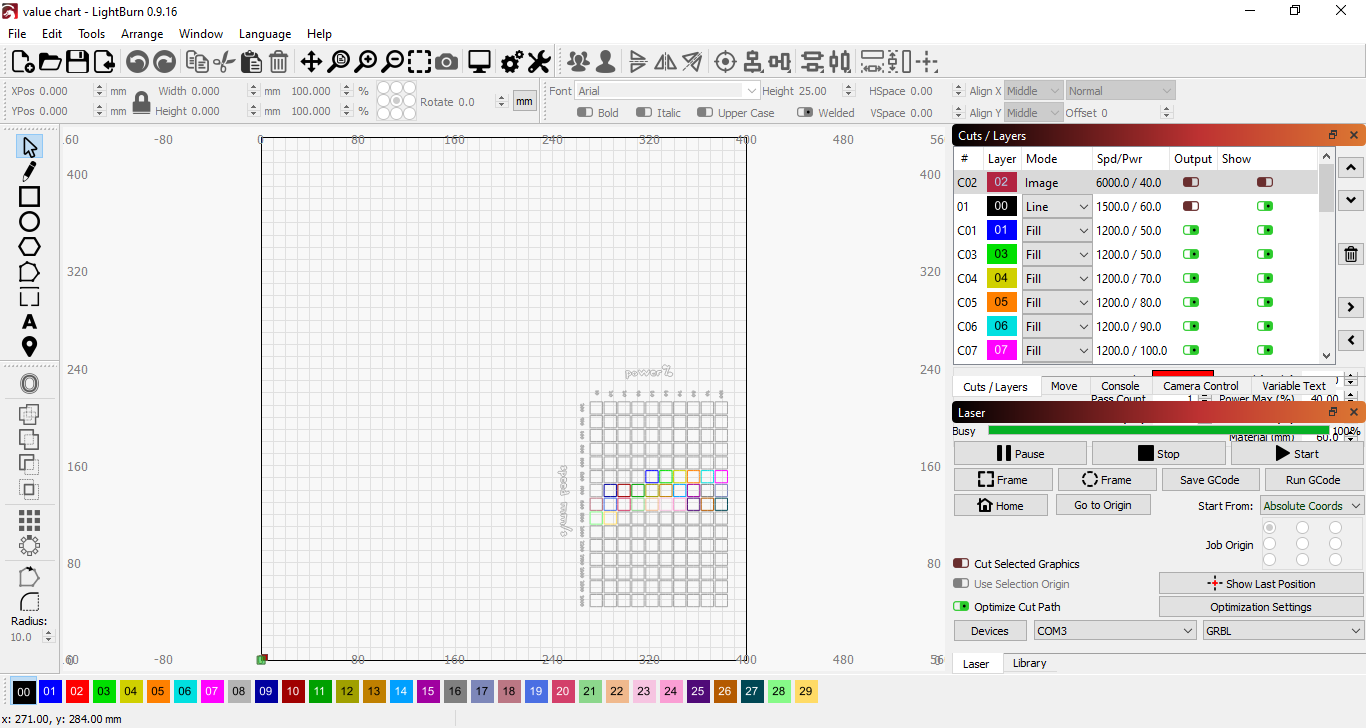Screen dimensions: 1366x728
Task: Open Start From Absolute Coords dropdown
Action: 1312,506
